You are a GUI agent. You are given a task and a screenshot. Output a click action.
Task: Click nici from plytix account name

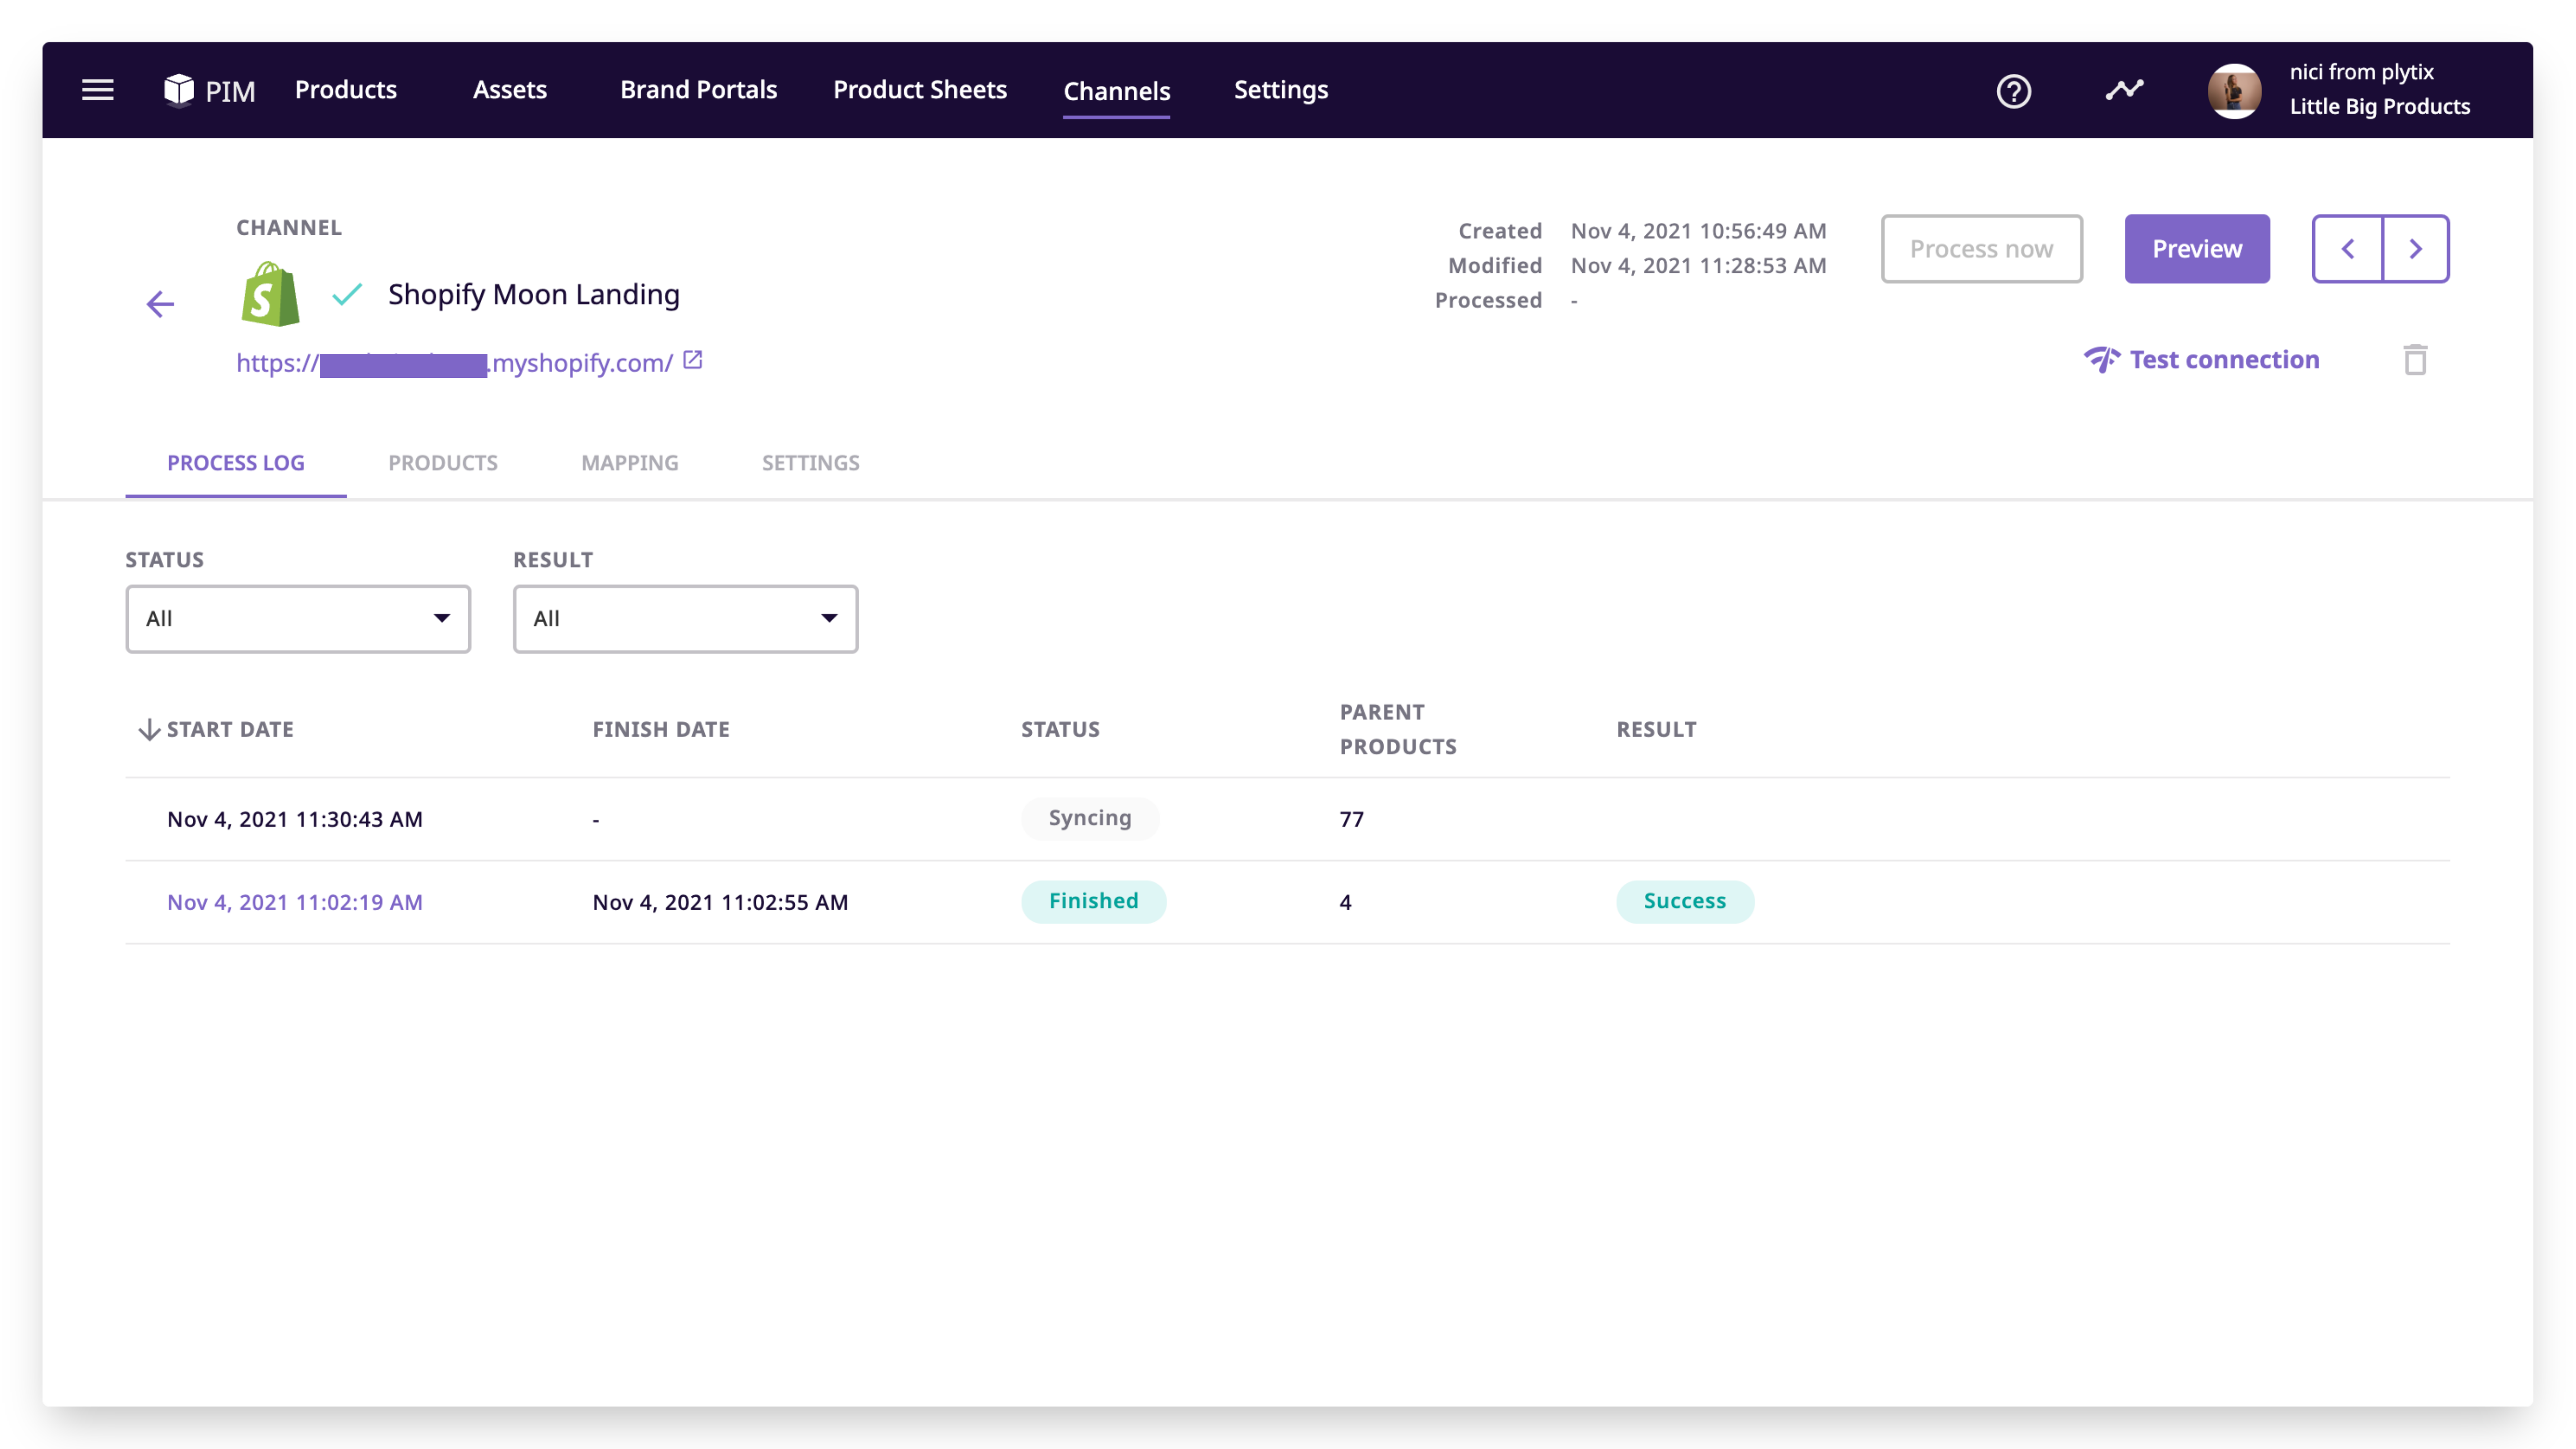[x=2361, y=72]
